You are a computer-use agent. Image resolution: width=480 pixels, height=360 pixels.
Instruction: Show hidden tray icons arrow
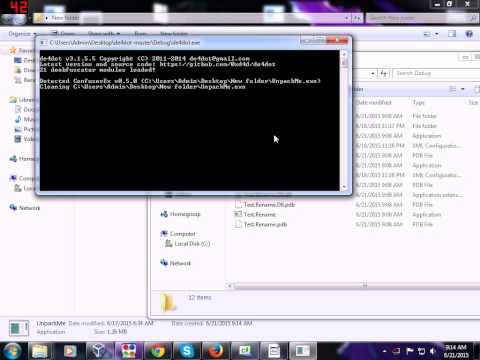(x=384, y=351)
